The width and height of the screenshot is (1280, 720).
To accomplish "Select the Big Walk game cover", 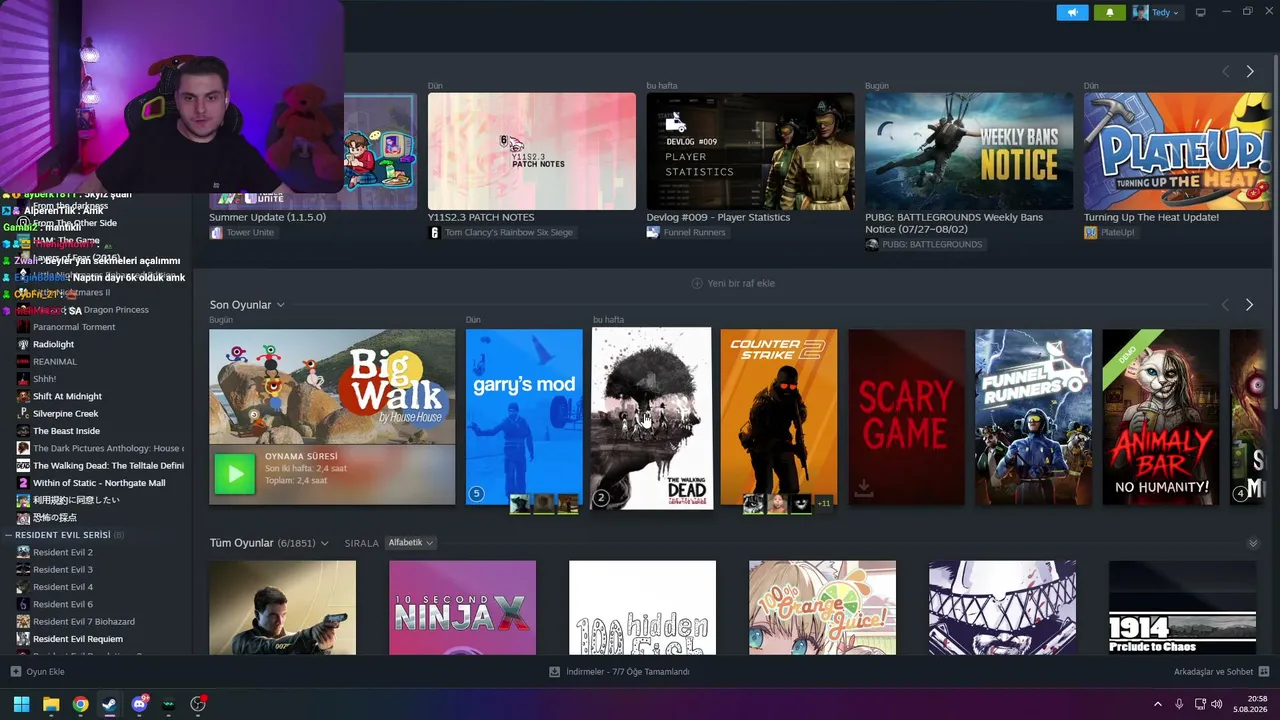I will coord(332,386).
